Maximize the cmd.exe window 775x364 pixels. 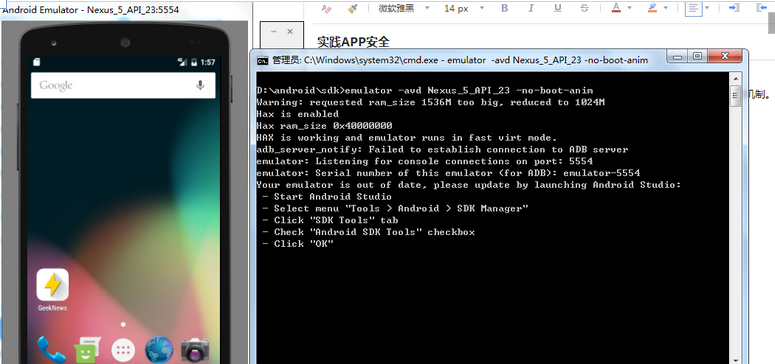(697, 57)
